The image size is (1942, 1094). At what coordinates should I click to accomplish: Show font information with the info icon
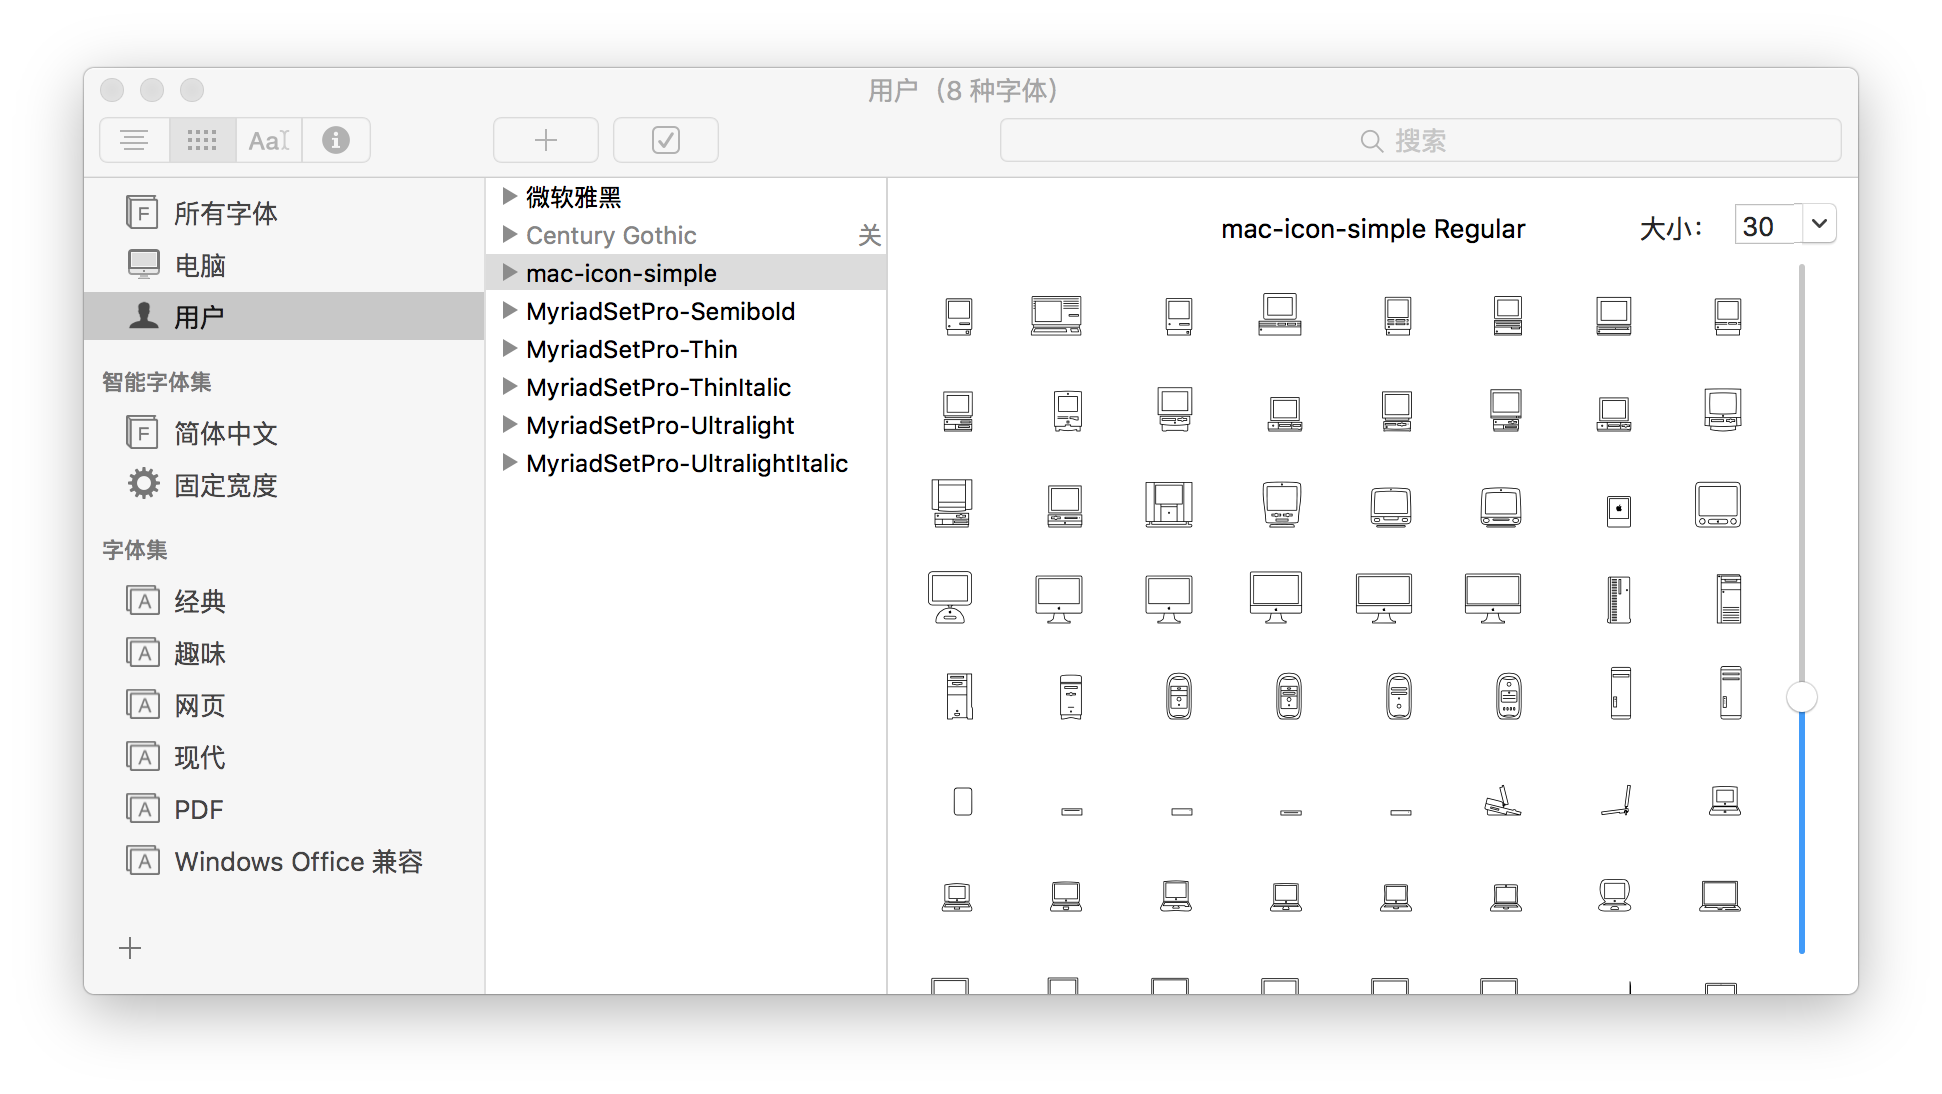click(335, 140)
